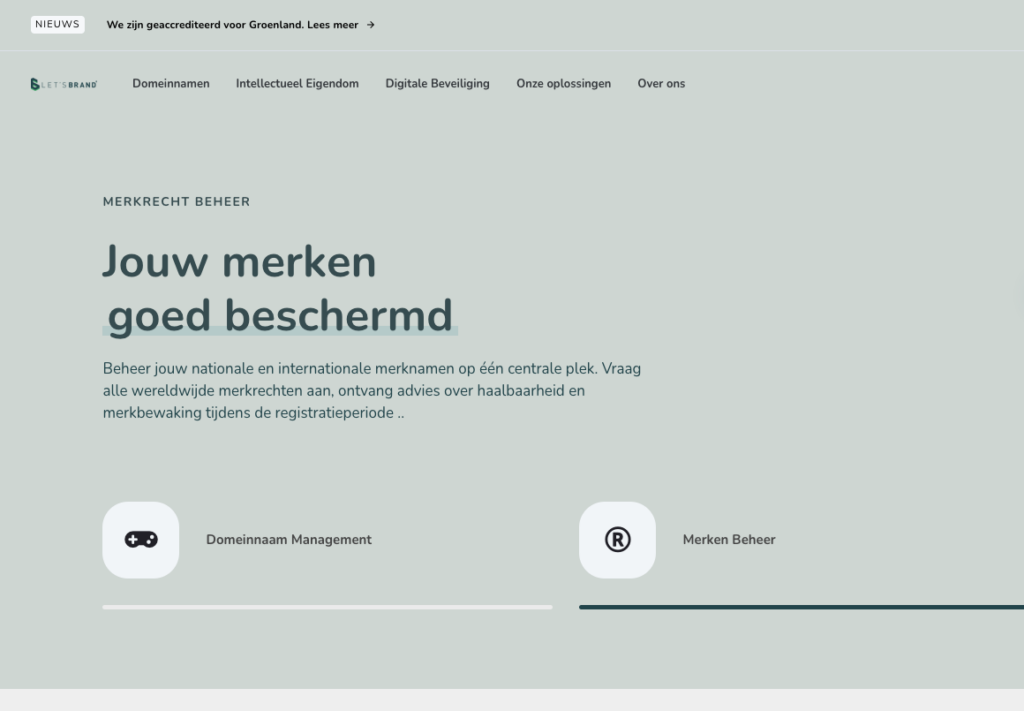Click the underlined goed beschermd text
The image size is (1024, 711).
pos(280,316)
